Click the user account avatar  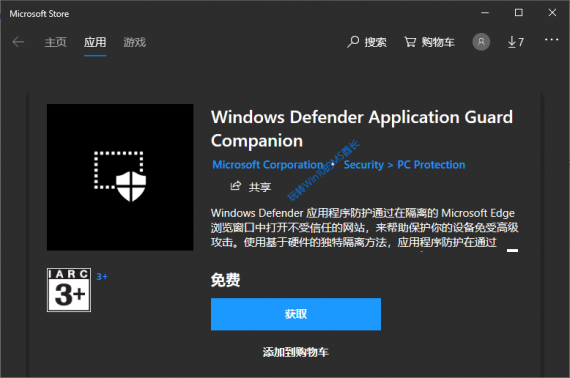(481, 42)
